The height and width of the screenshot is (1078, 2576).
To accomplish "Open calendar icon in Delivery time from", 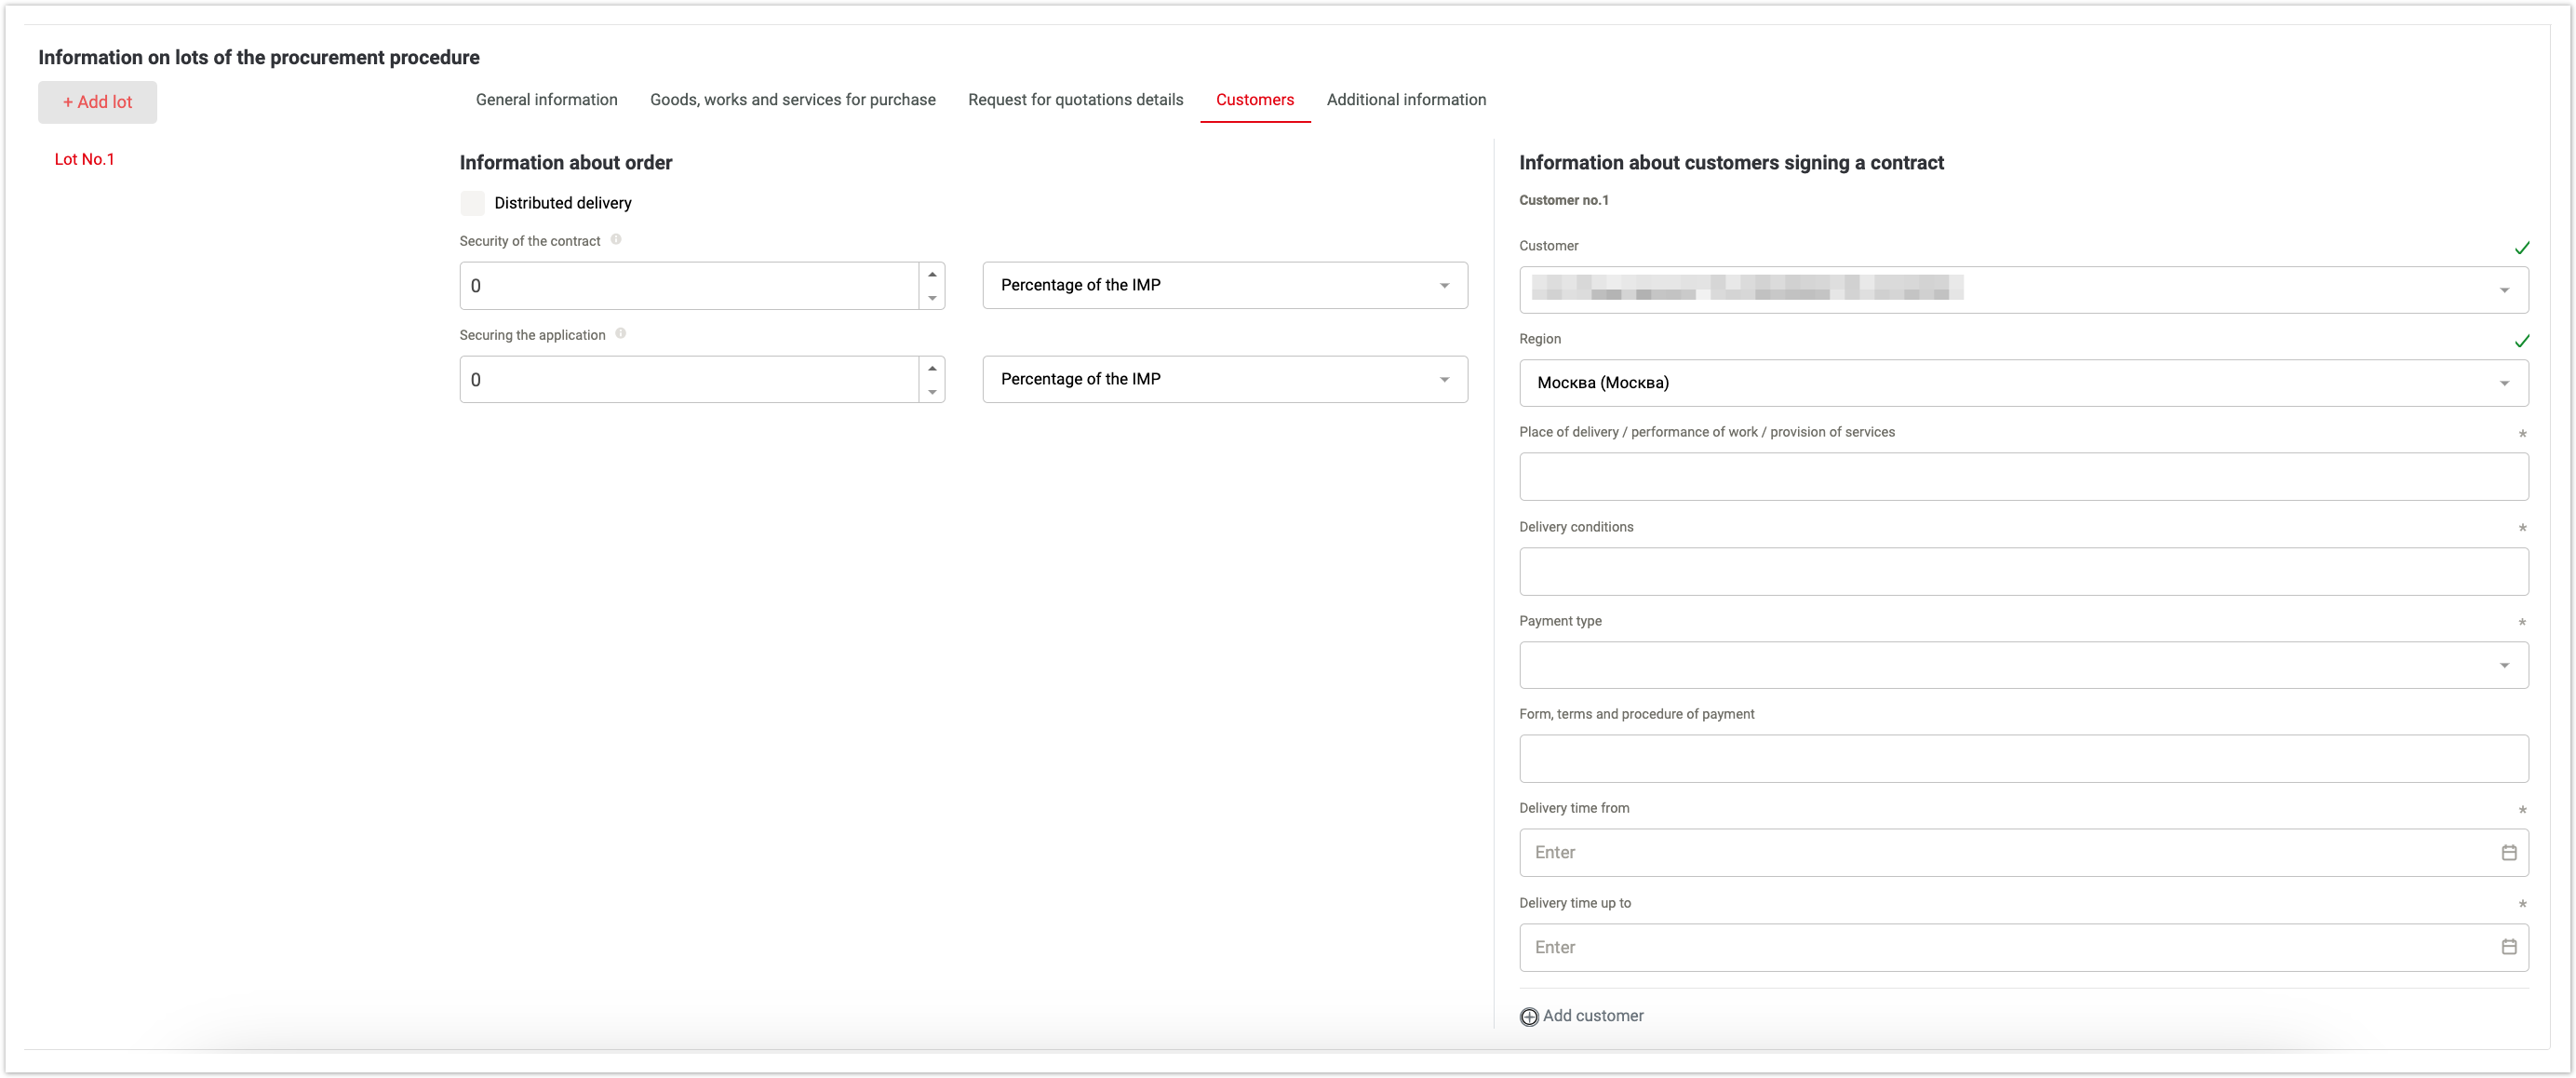I will [2508, 852].
